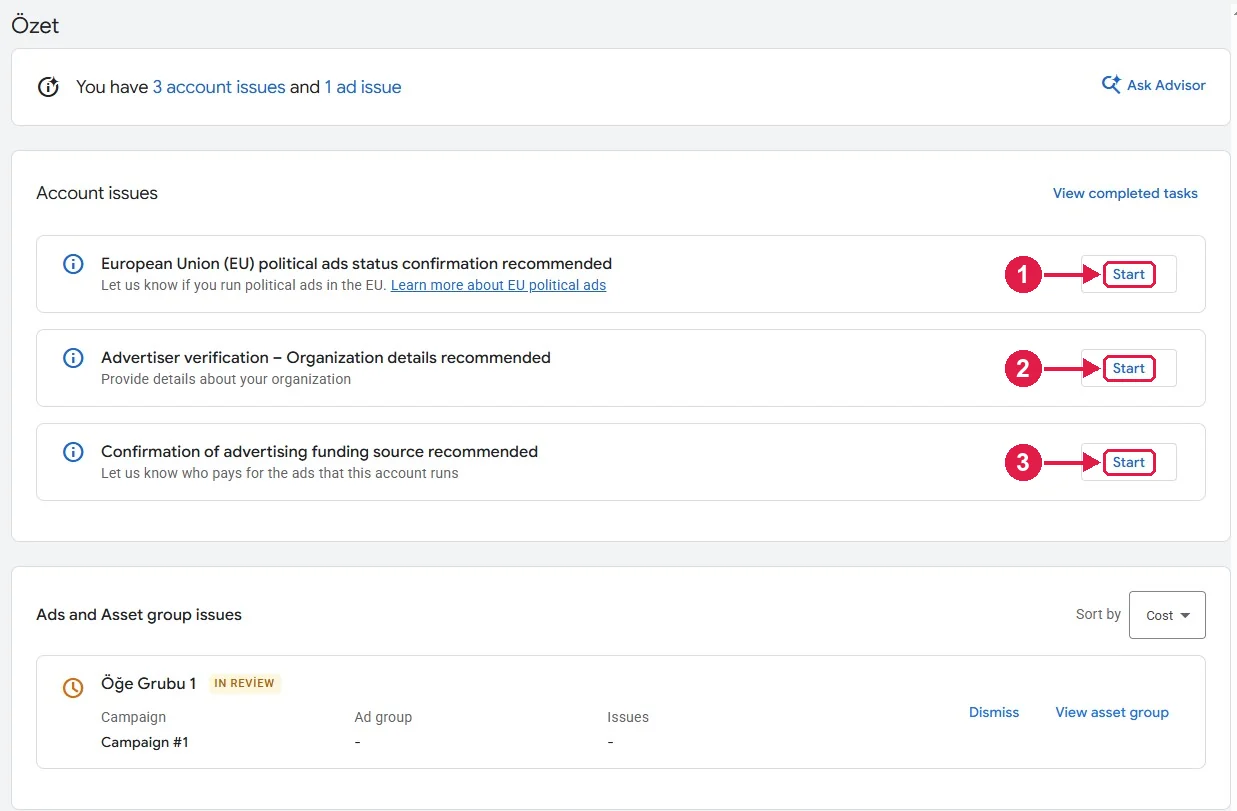1237x811 pixels.
Task: Click the Sort by label
Action: [1098, 614]
